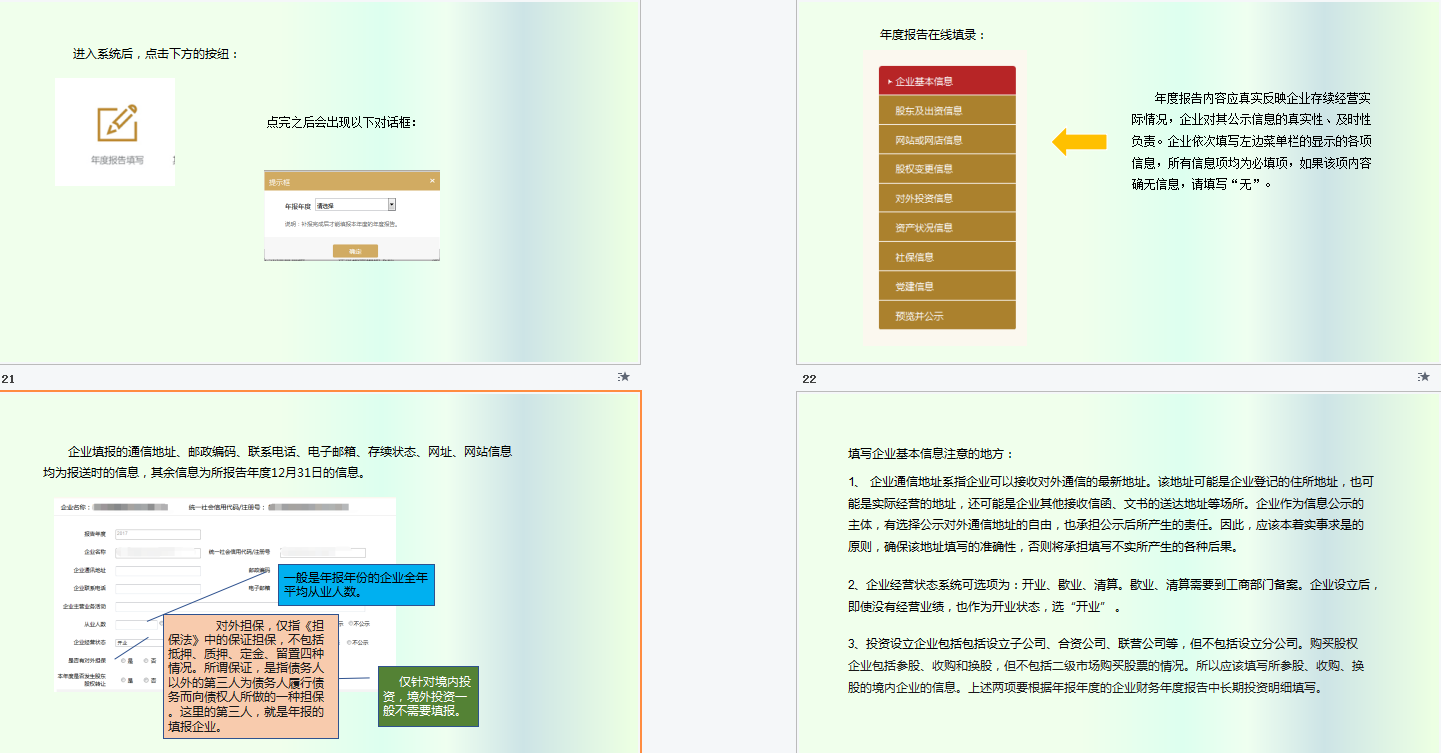Image resolution: width=1441 pixels, height=753 pixels.
Task: Select the 否 radio for 对外担保
Action: (147, 661)
